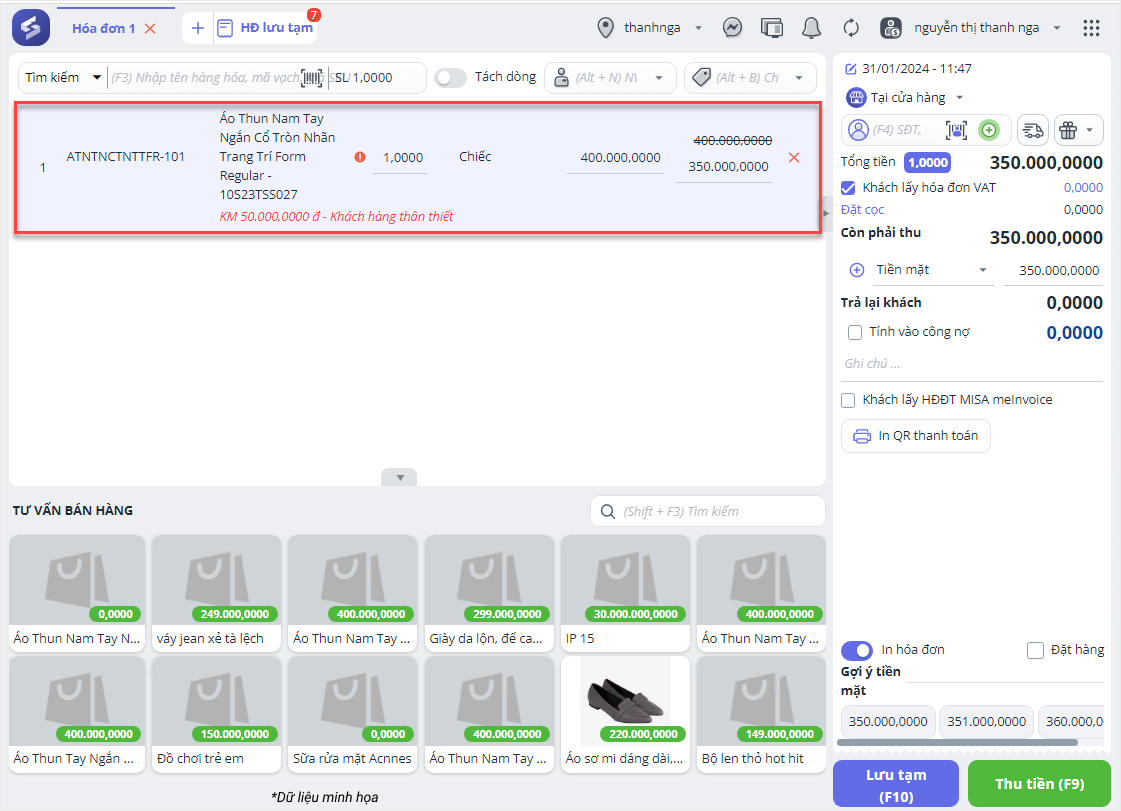
Task: Uncheck Khách lấy hóa đơn VAT
Action: 848,187
